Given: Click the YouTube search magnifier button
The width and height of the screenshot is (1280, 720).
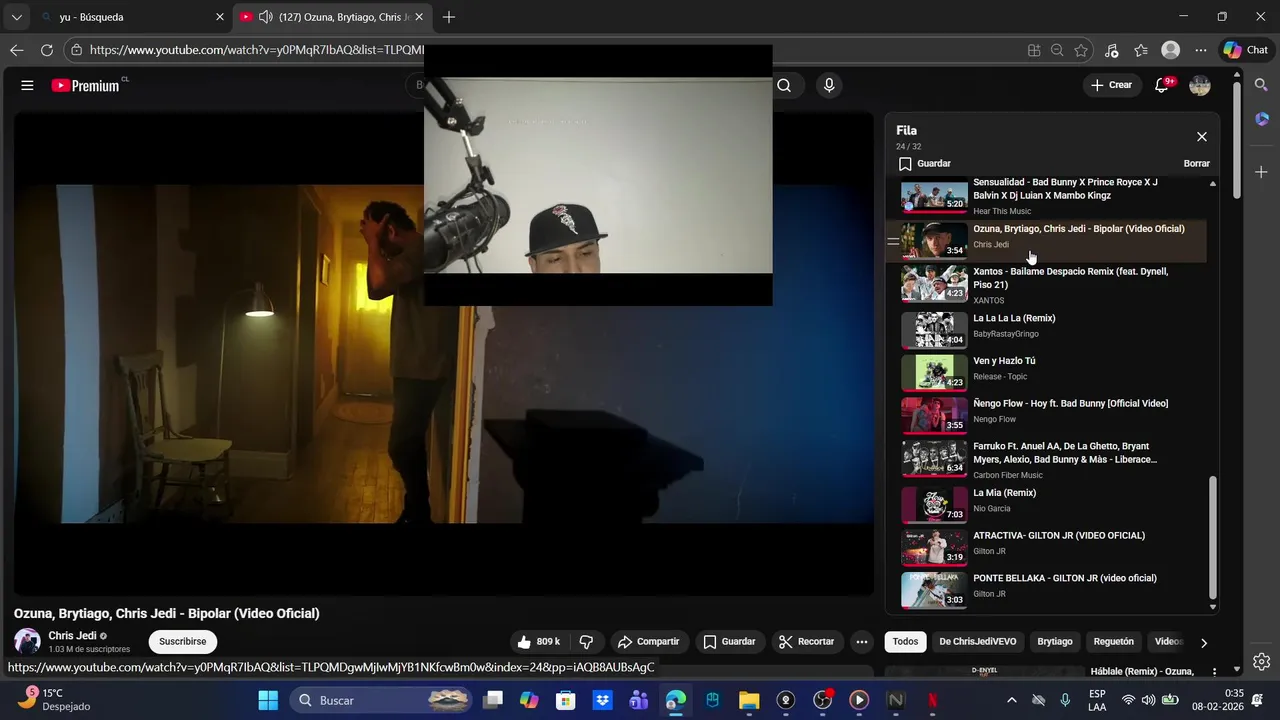Looking at the screenshot, I should click(784, 85).
